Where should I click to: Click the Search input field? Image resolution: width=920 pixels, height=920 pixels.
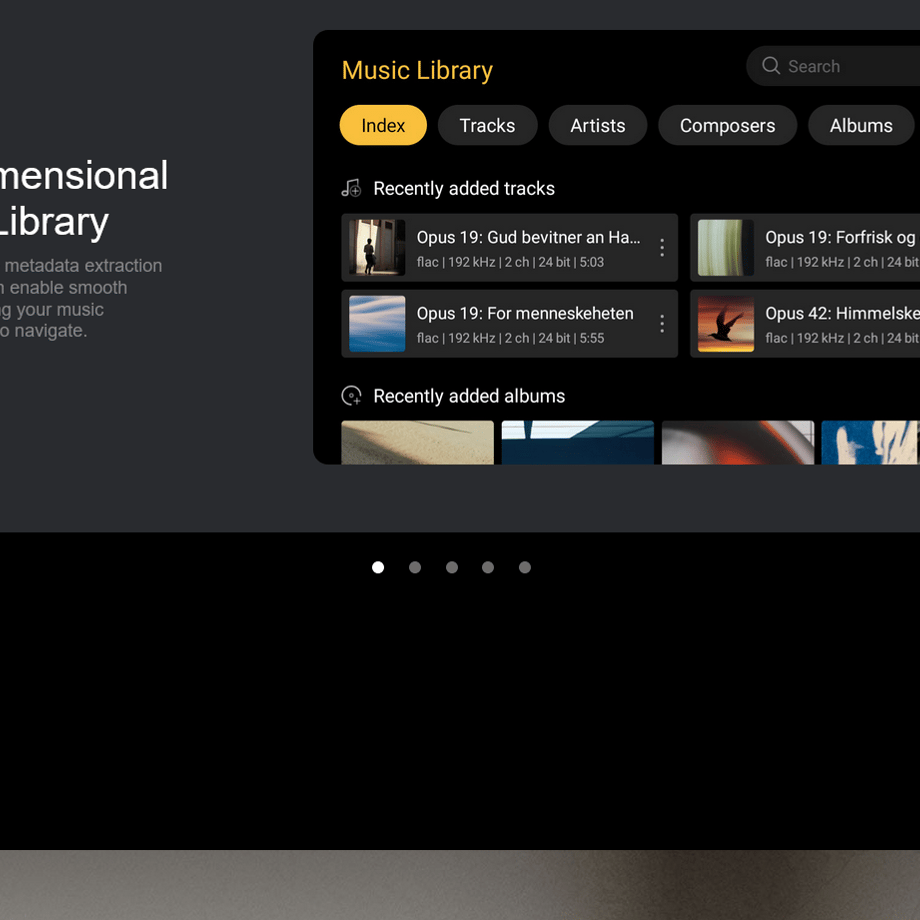tap(833, 66)
